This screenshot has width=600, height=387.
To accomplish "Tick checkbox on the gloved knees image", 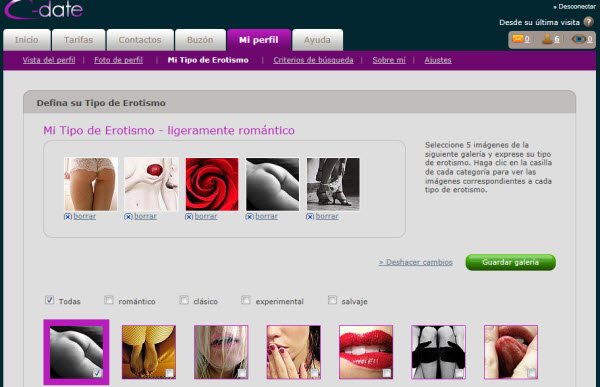I will click(459, 373).
